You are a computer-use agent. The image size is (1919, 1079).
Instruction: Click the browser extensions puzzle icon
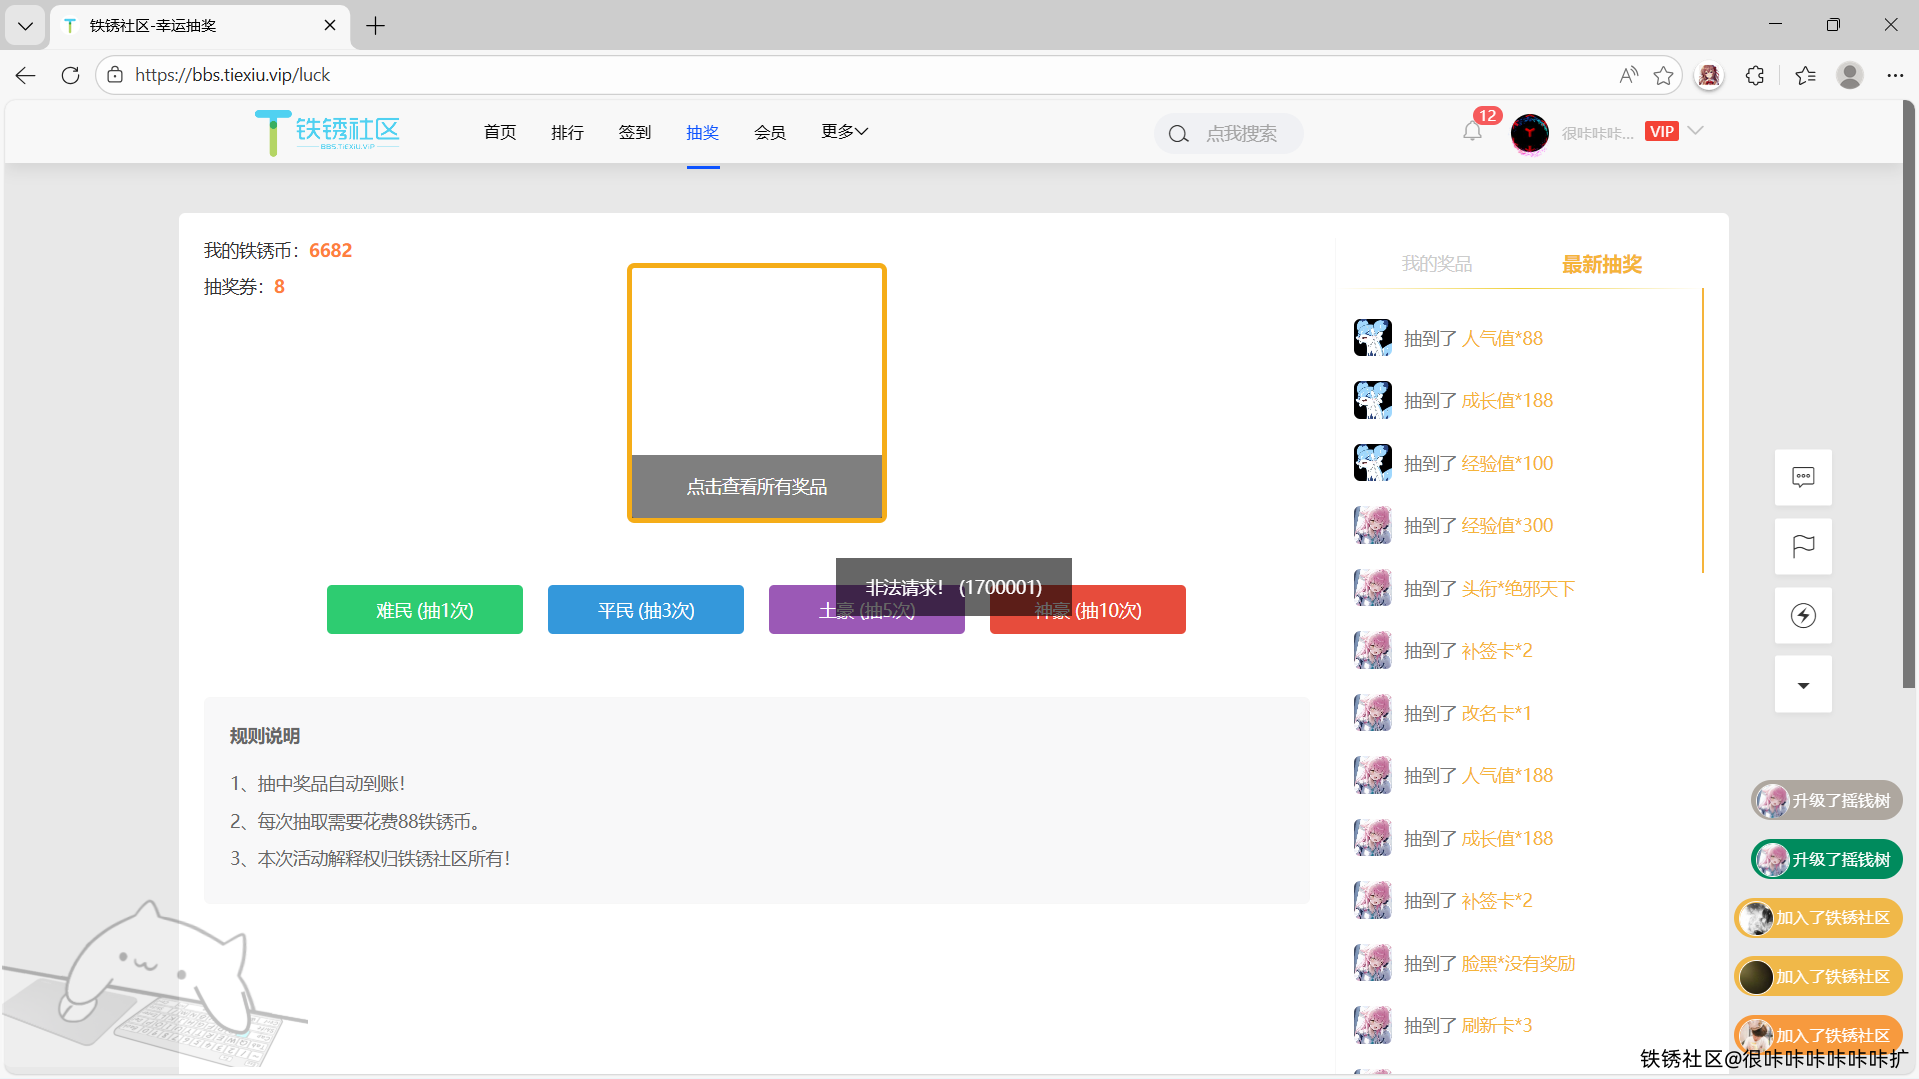pyautogui.click(x=1755, y=75)
